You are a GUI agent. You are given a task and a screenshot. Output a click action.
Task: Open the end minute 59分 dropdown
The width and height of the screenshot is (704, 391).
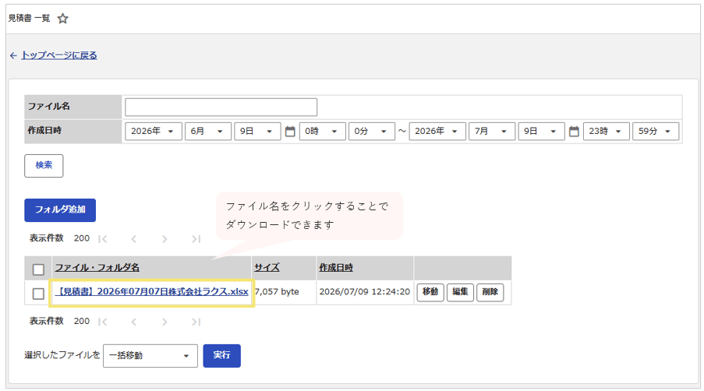(656, 131)
